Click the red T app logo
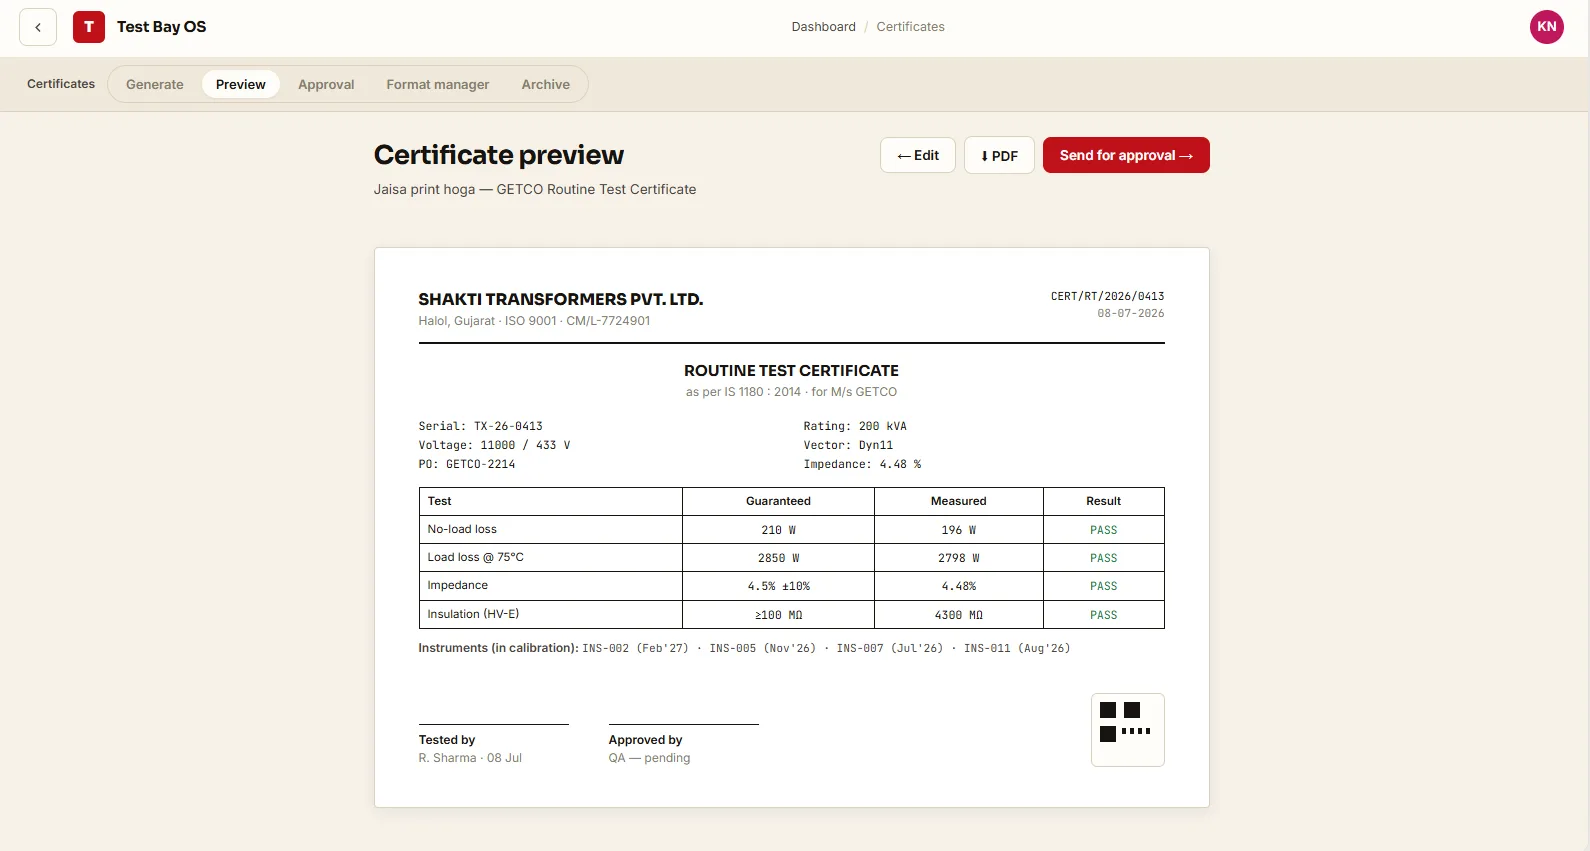Image resolution: width=1590 pixels, height=851 pixels. coord(89,27)
